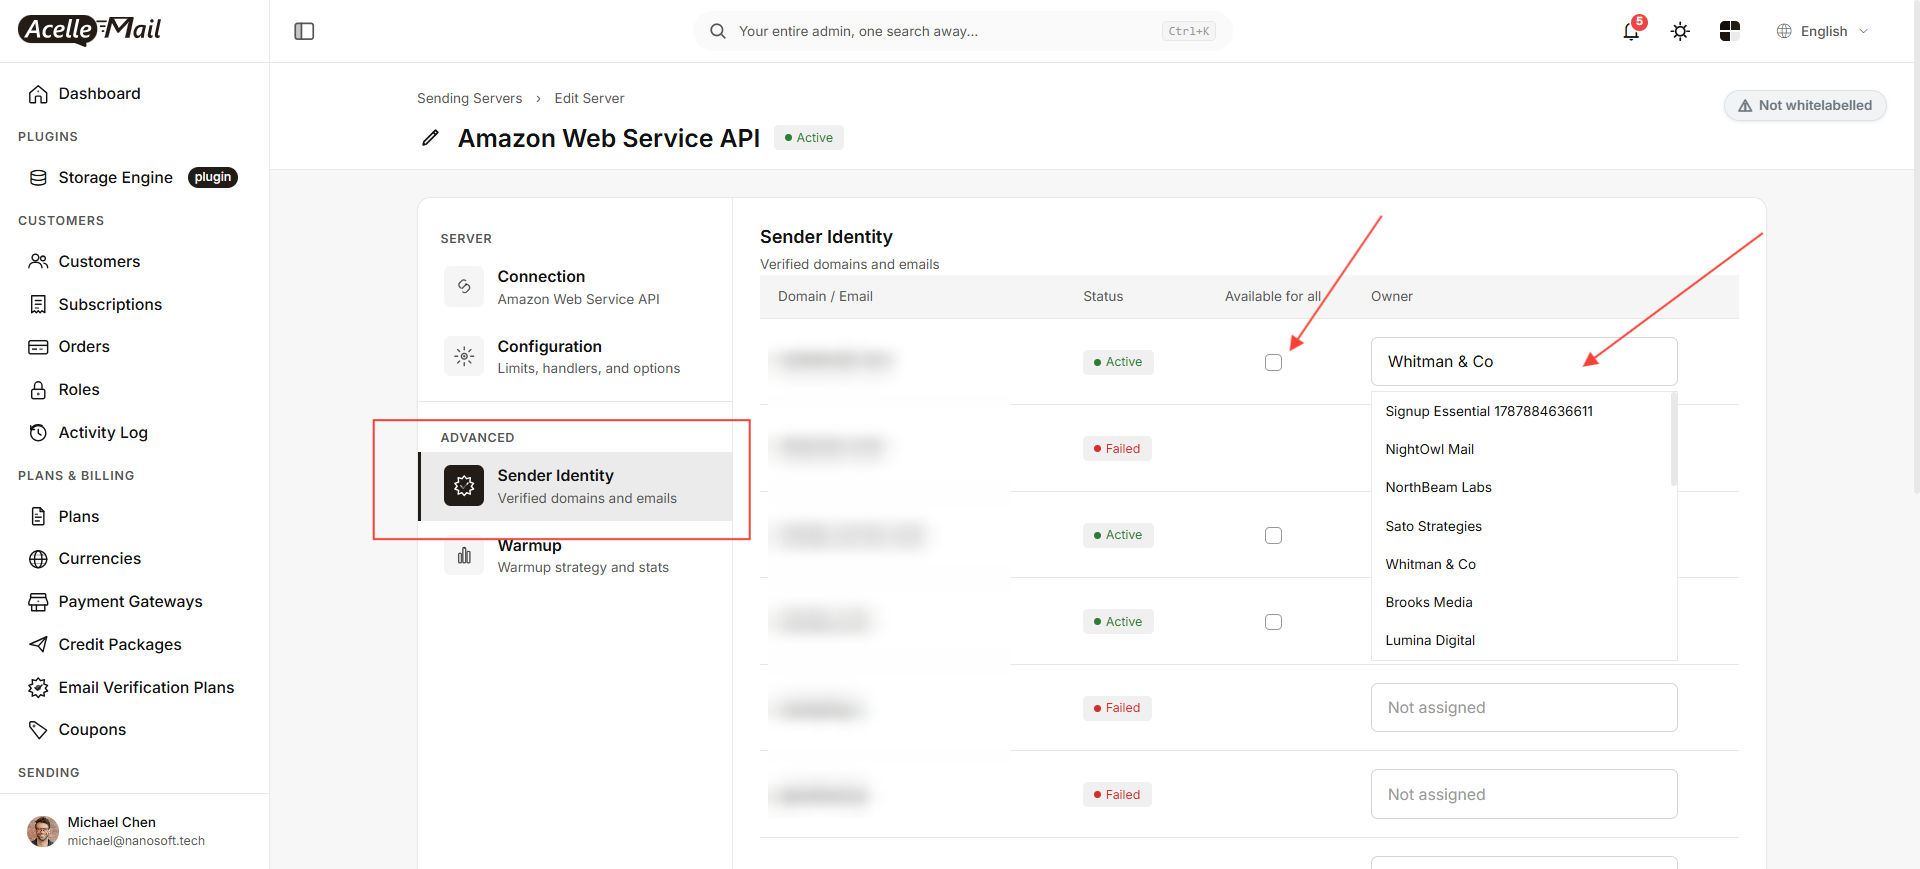
Task: Click the admin search field
Action: 962,31
